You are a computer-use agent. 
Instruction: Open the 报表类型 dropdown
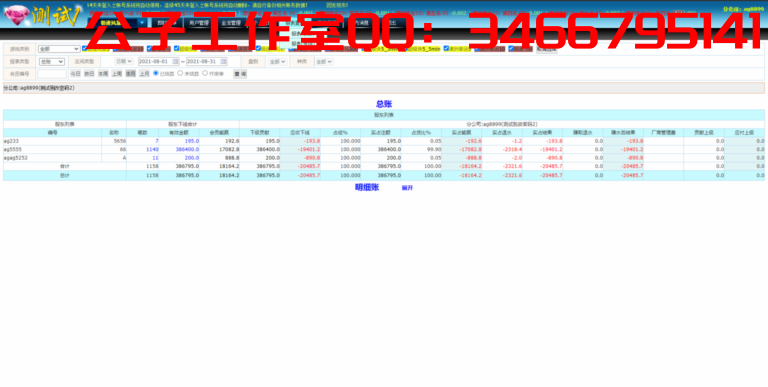click(52, 62)
